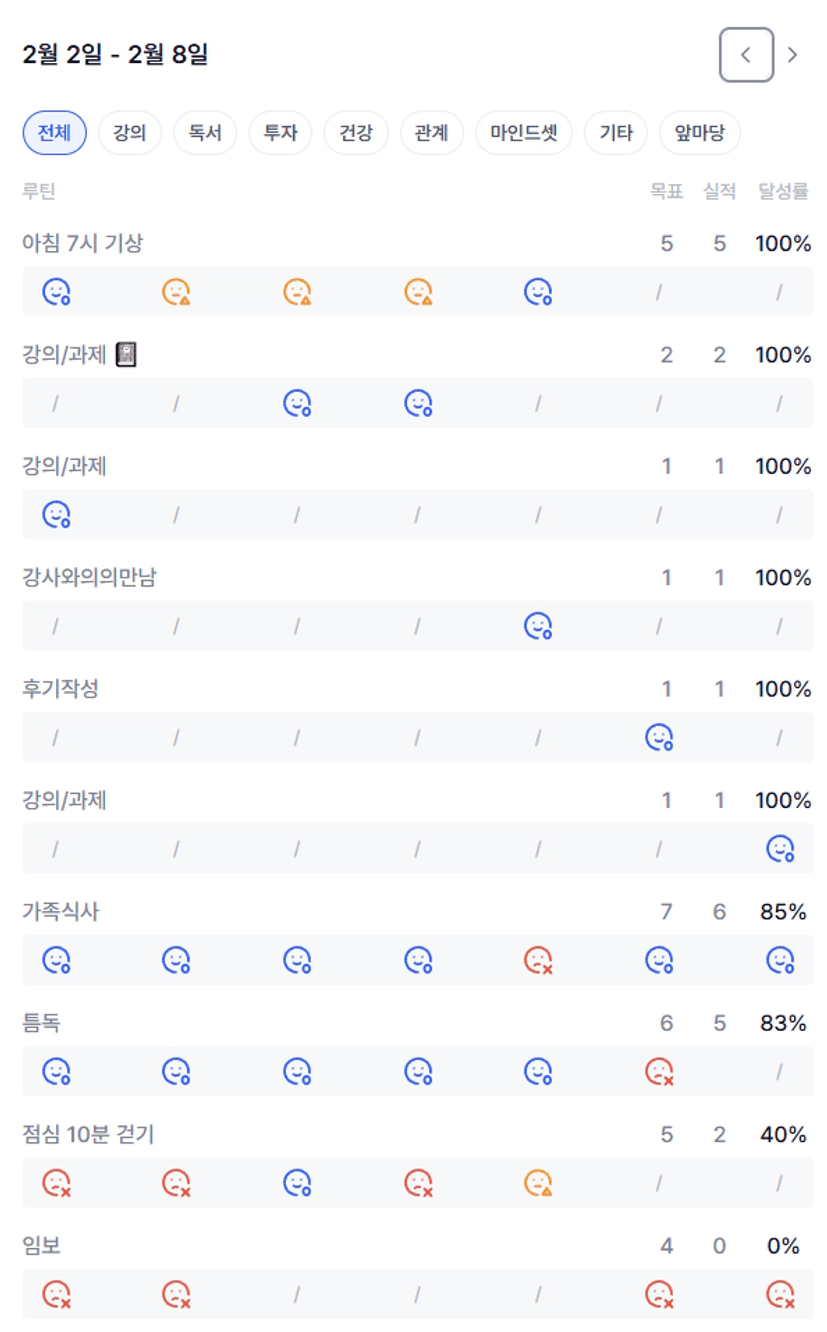Click the 달성률 column header
The height and width of the screenshot is (1332, 827).
[x=783, y=191]
